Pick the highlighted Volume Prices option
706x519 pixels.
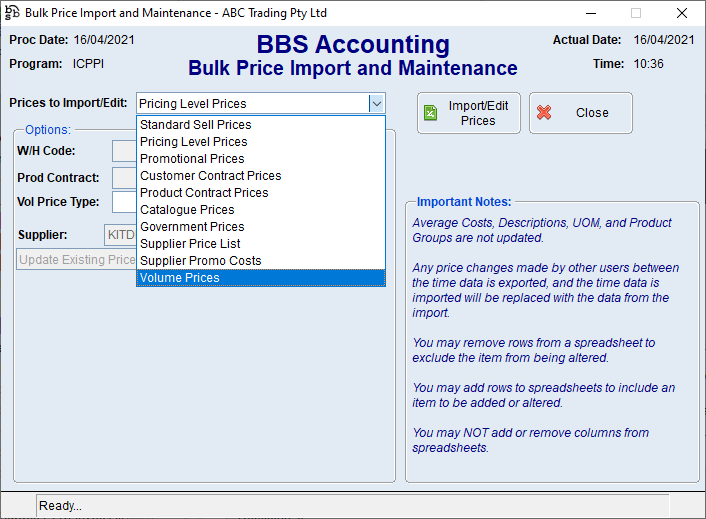pos(180,278)
